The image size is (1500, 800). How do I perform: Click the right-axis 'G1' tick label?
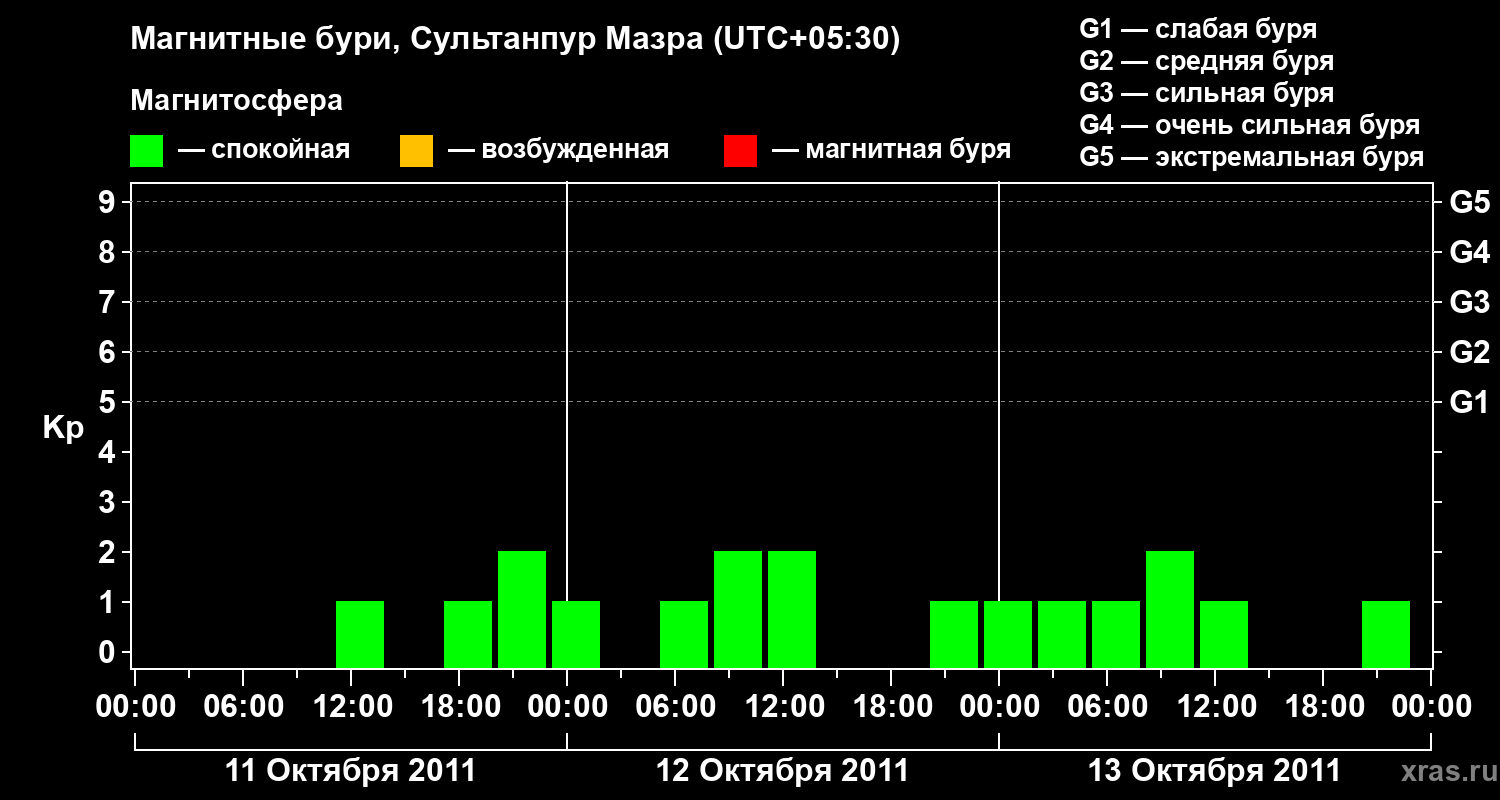[x=1469, y=402]
